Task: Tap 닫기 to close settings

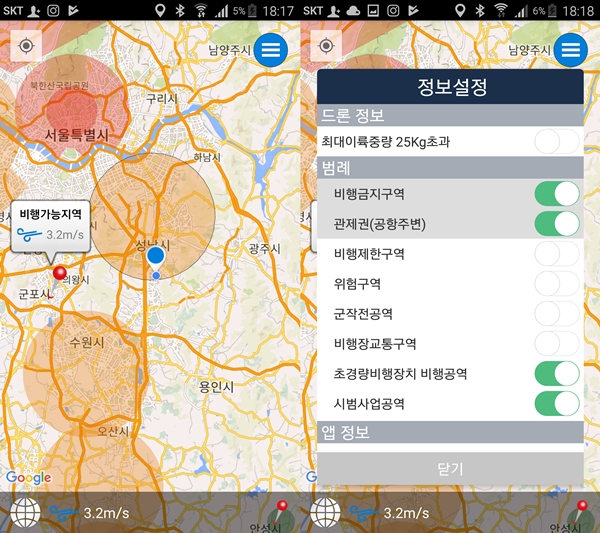Action: point(450,469)
